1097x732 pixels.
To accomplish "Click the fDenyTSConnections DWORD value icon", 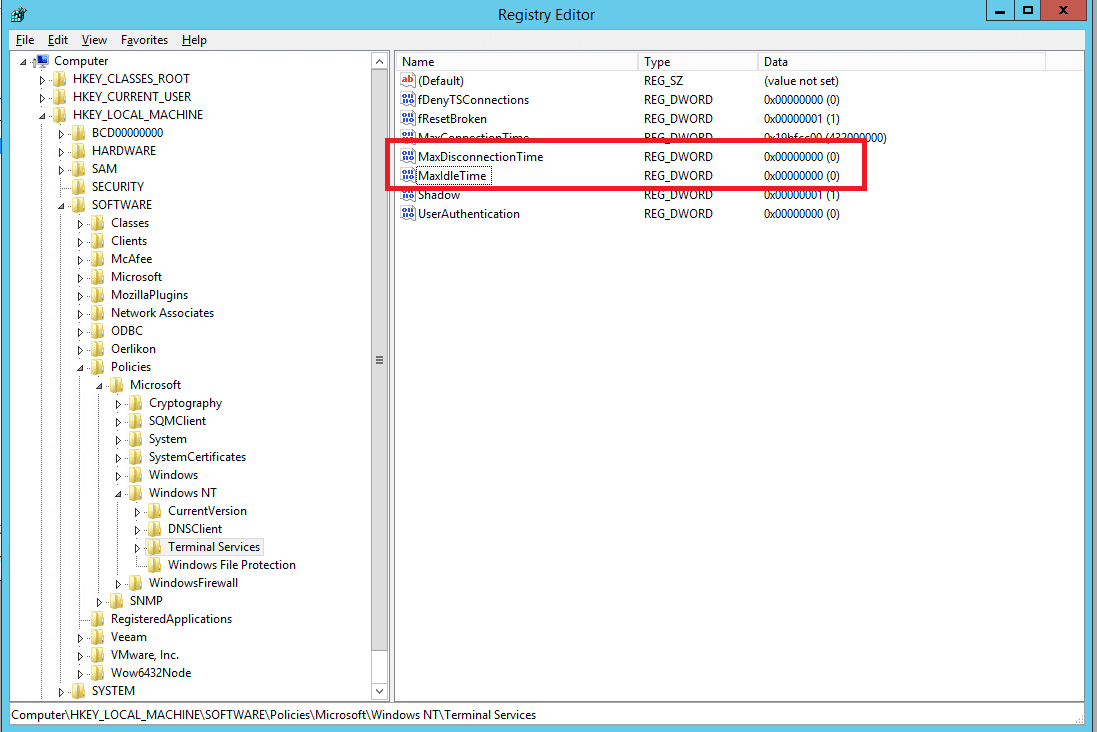I will (408, 99).
